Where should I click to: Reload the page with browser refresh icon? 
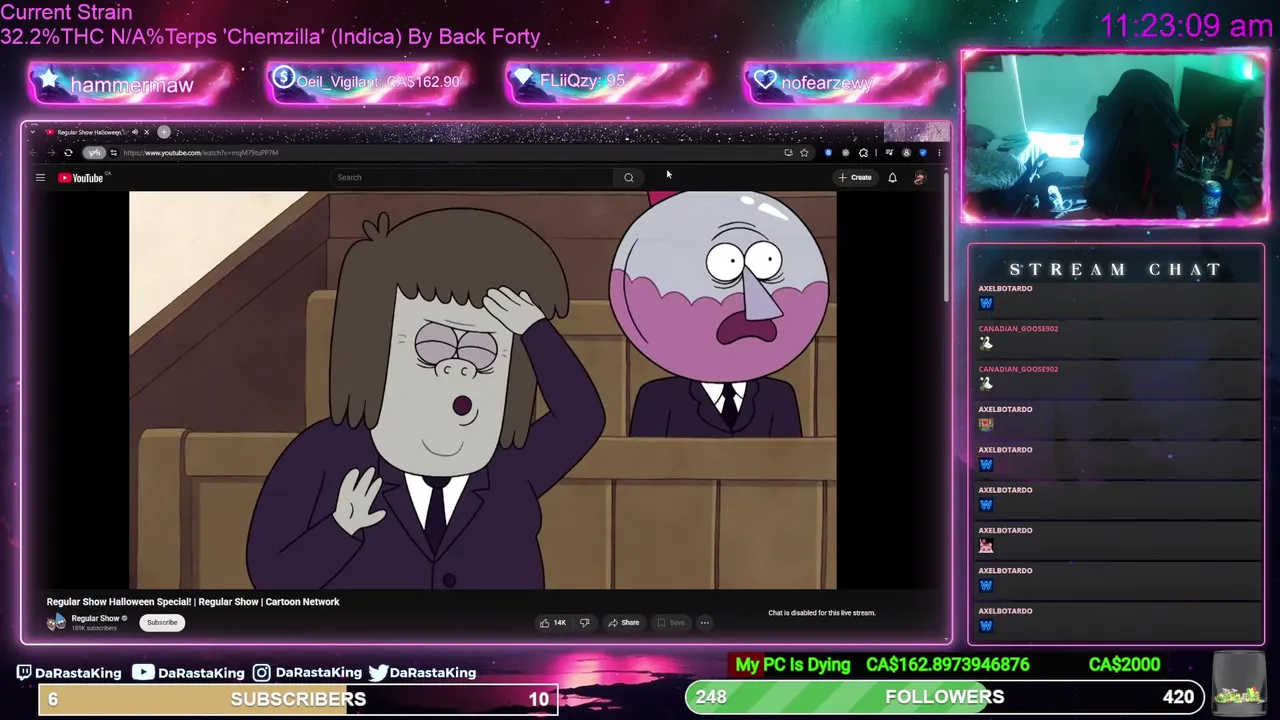pyautogui.click(x=68, y=153)
